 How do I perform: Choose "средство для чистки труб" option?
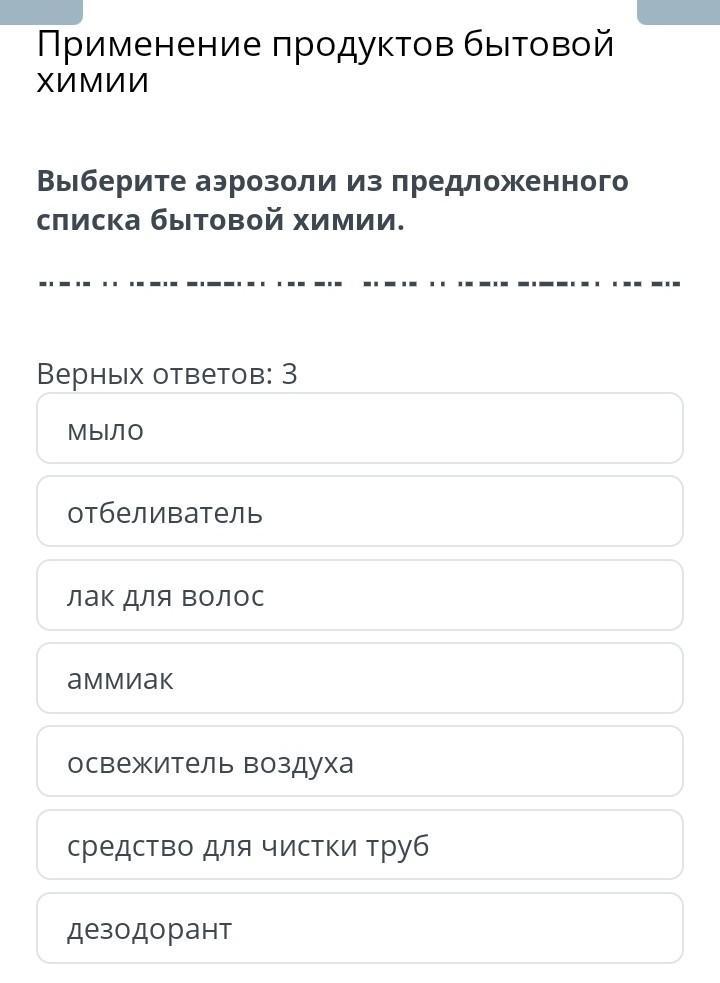tap(360, 846)
